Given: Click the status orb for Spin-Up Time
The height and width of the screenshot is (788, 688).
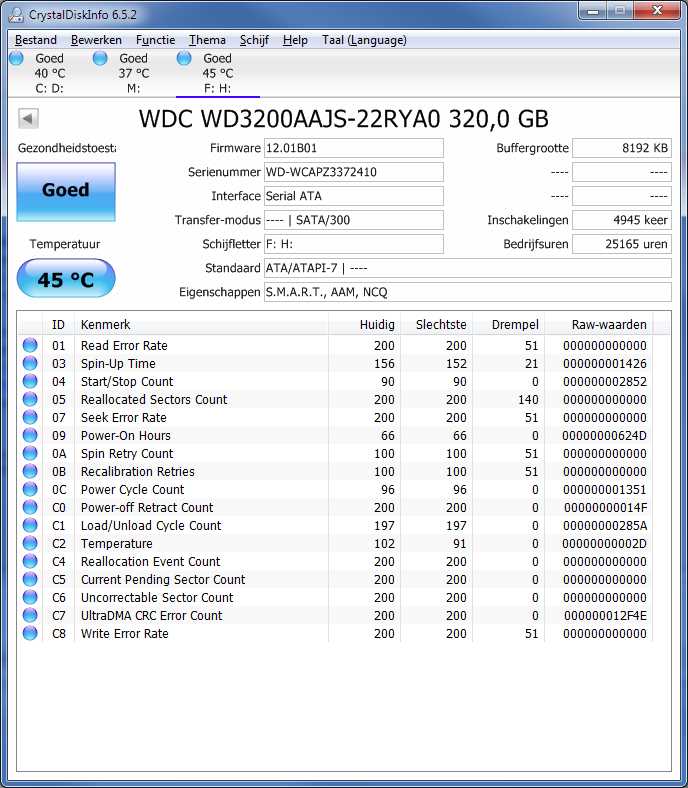Looking at the screenshot, I should [x=30, y=363].
